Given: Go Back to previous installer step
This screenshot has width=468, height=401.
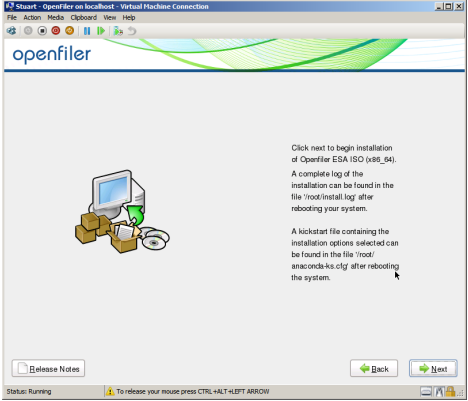Looking at the screenshot, I should 374,368.
